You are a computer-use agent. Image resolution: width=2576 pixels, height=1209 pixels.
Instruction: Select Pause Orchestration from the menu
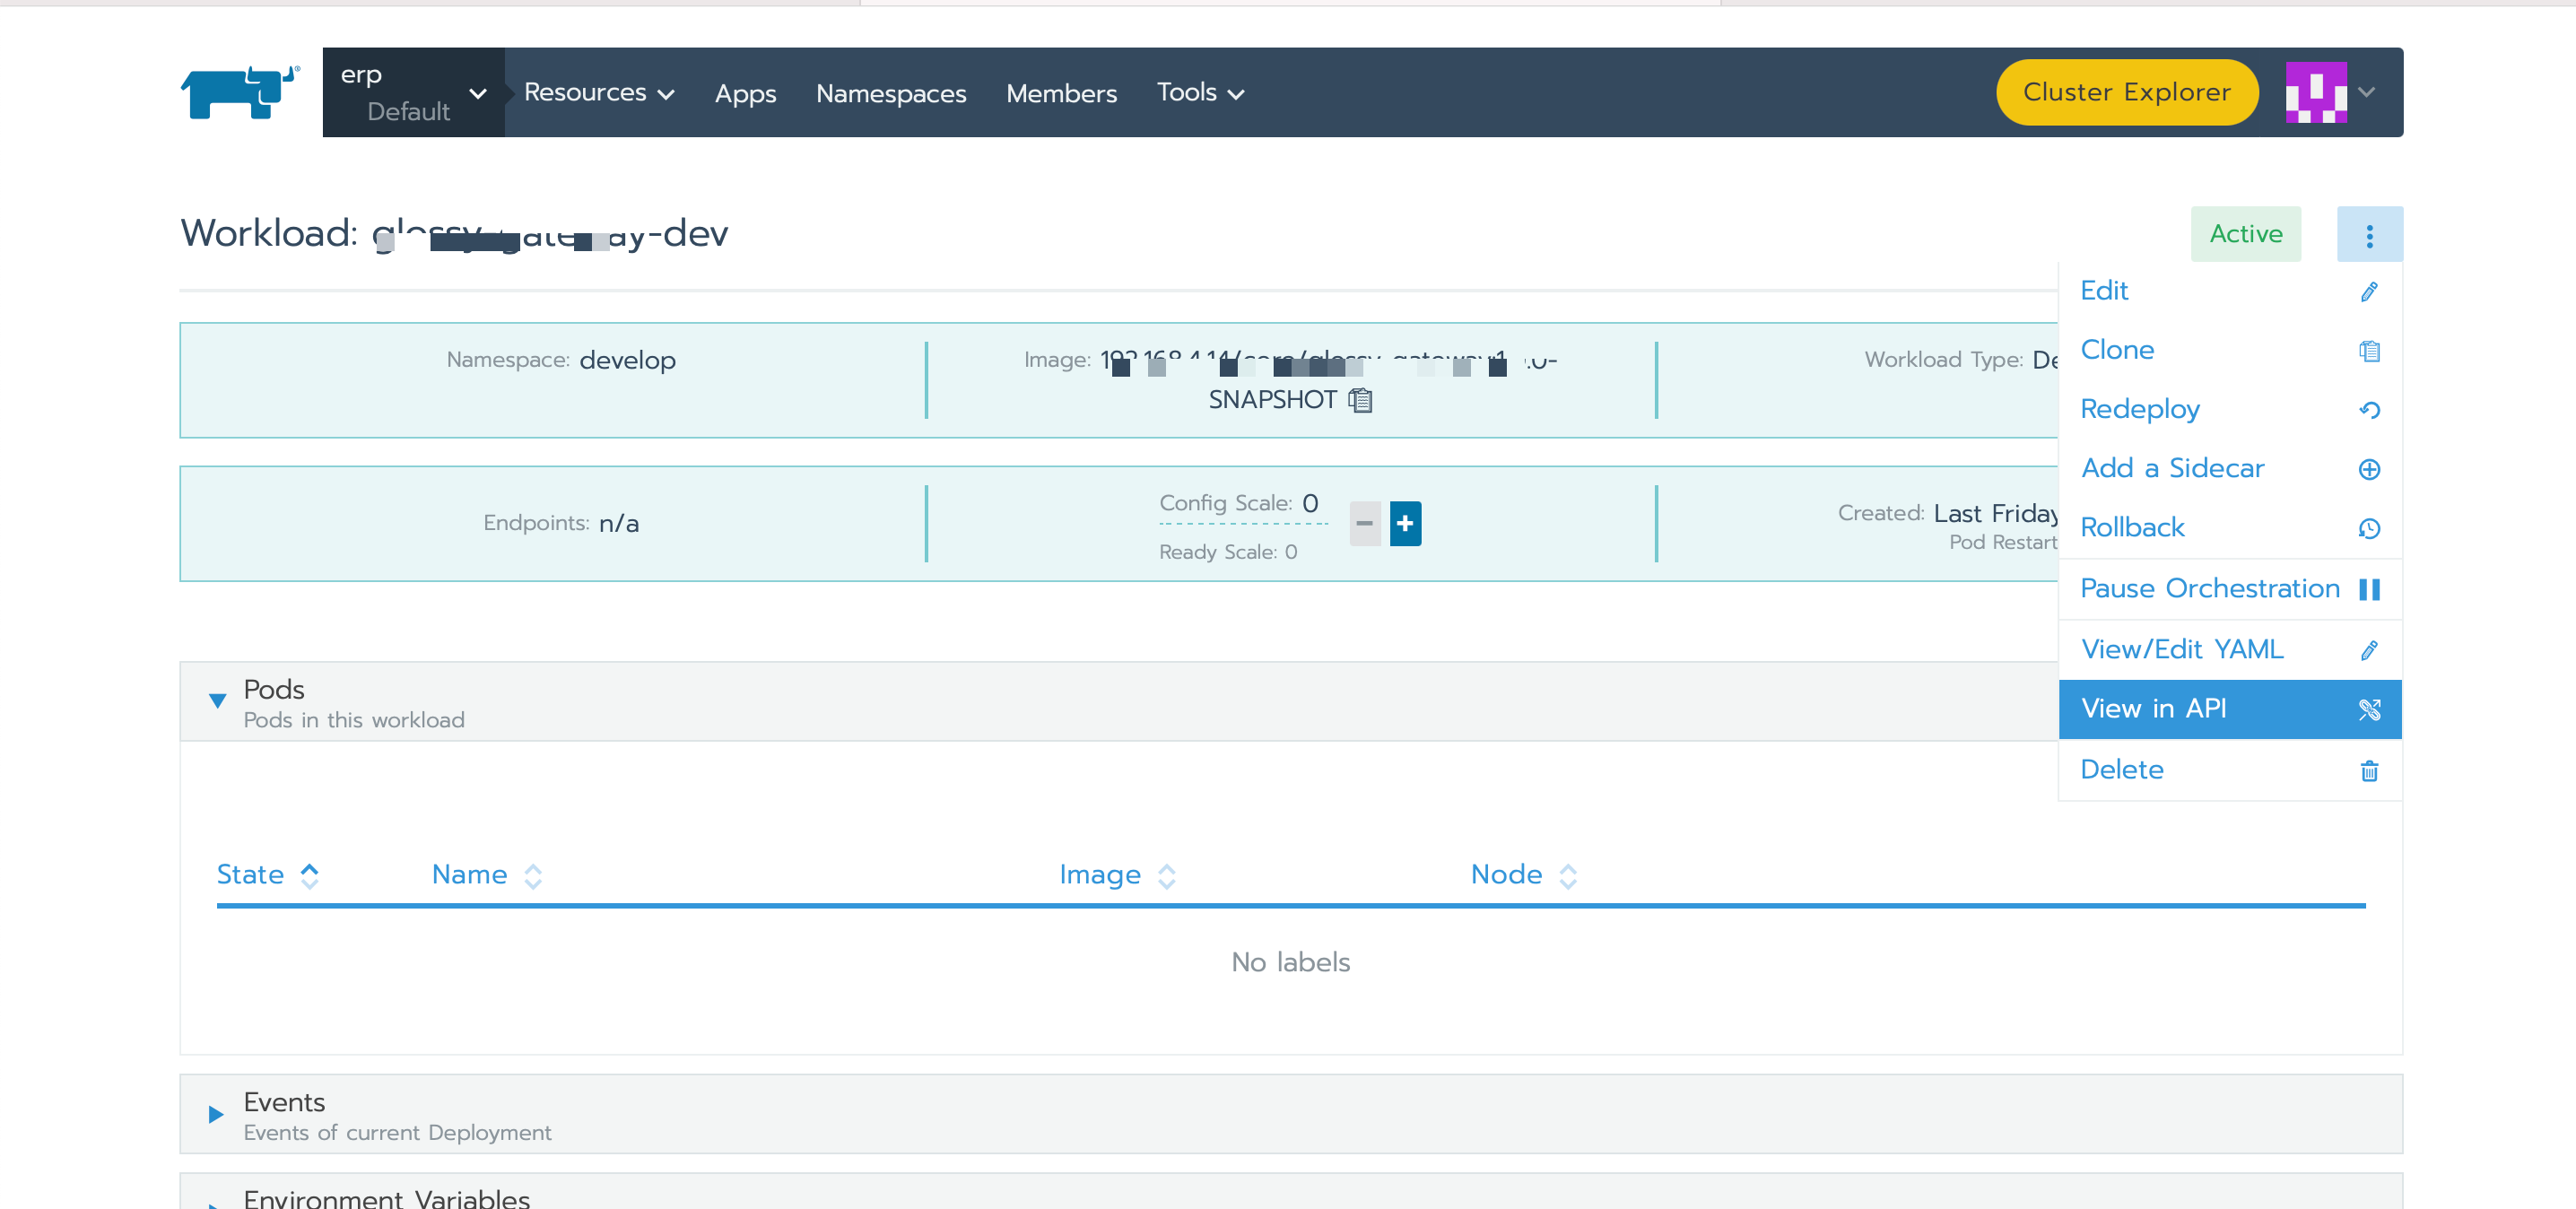[x=2209, y=589]
